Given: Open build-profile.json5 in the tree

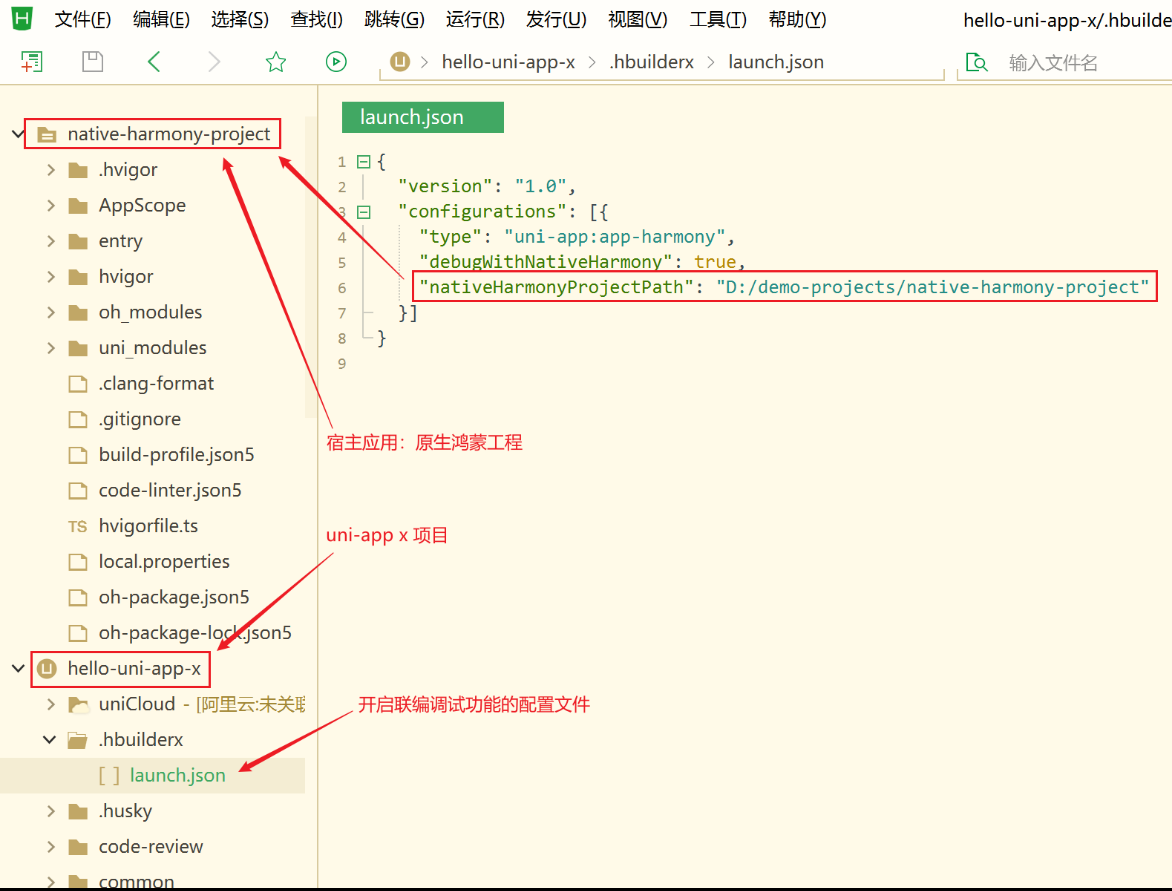Looking at the screenshot, I should pyautogui.click(x=176, y=455).
